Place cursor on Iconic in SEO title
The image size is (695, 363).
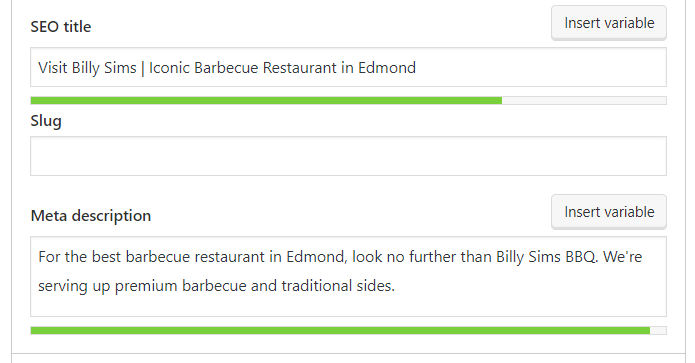(169, 68)
